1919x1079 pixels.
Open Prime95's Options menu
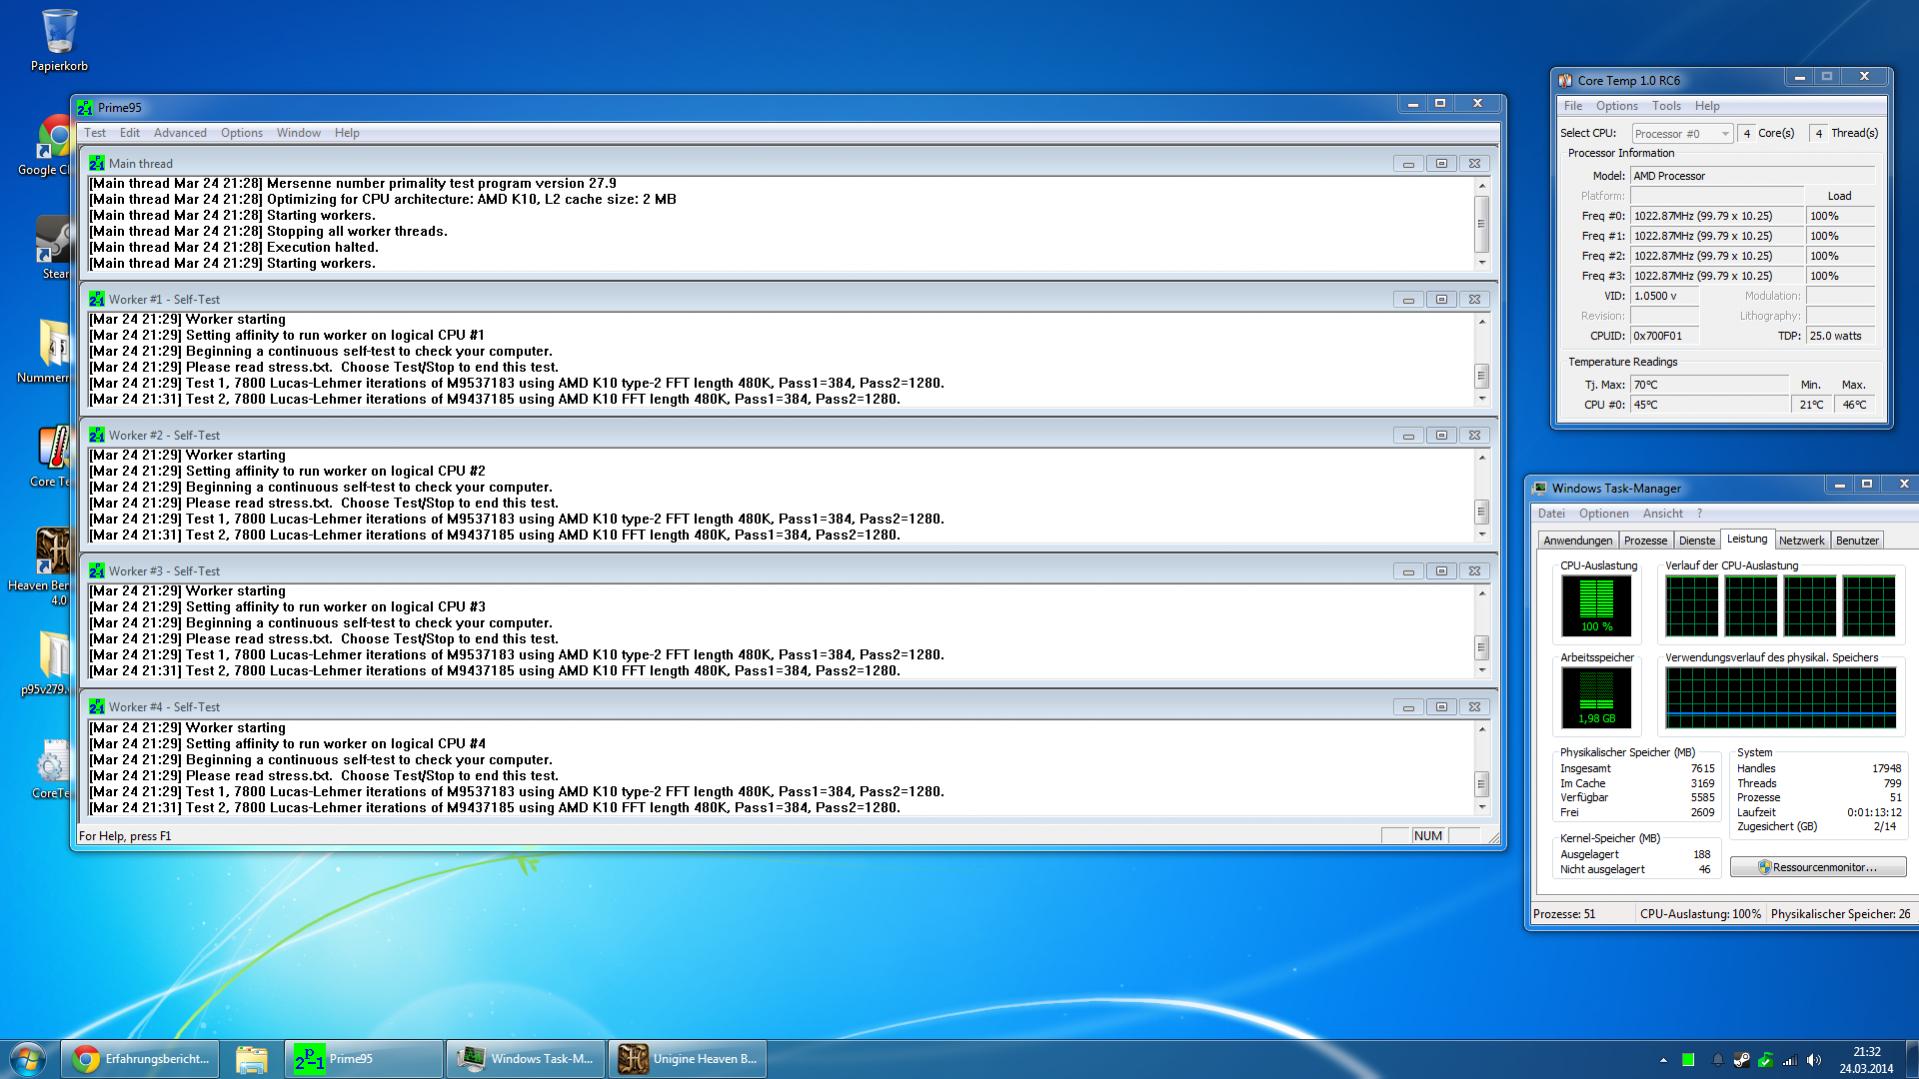242,133
